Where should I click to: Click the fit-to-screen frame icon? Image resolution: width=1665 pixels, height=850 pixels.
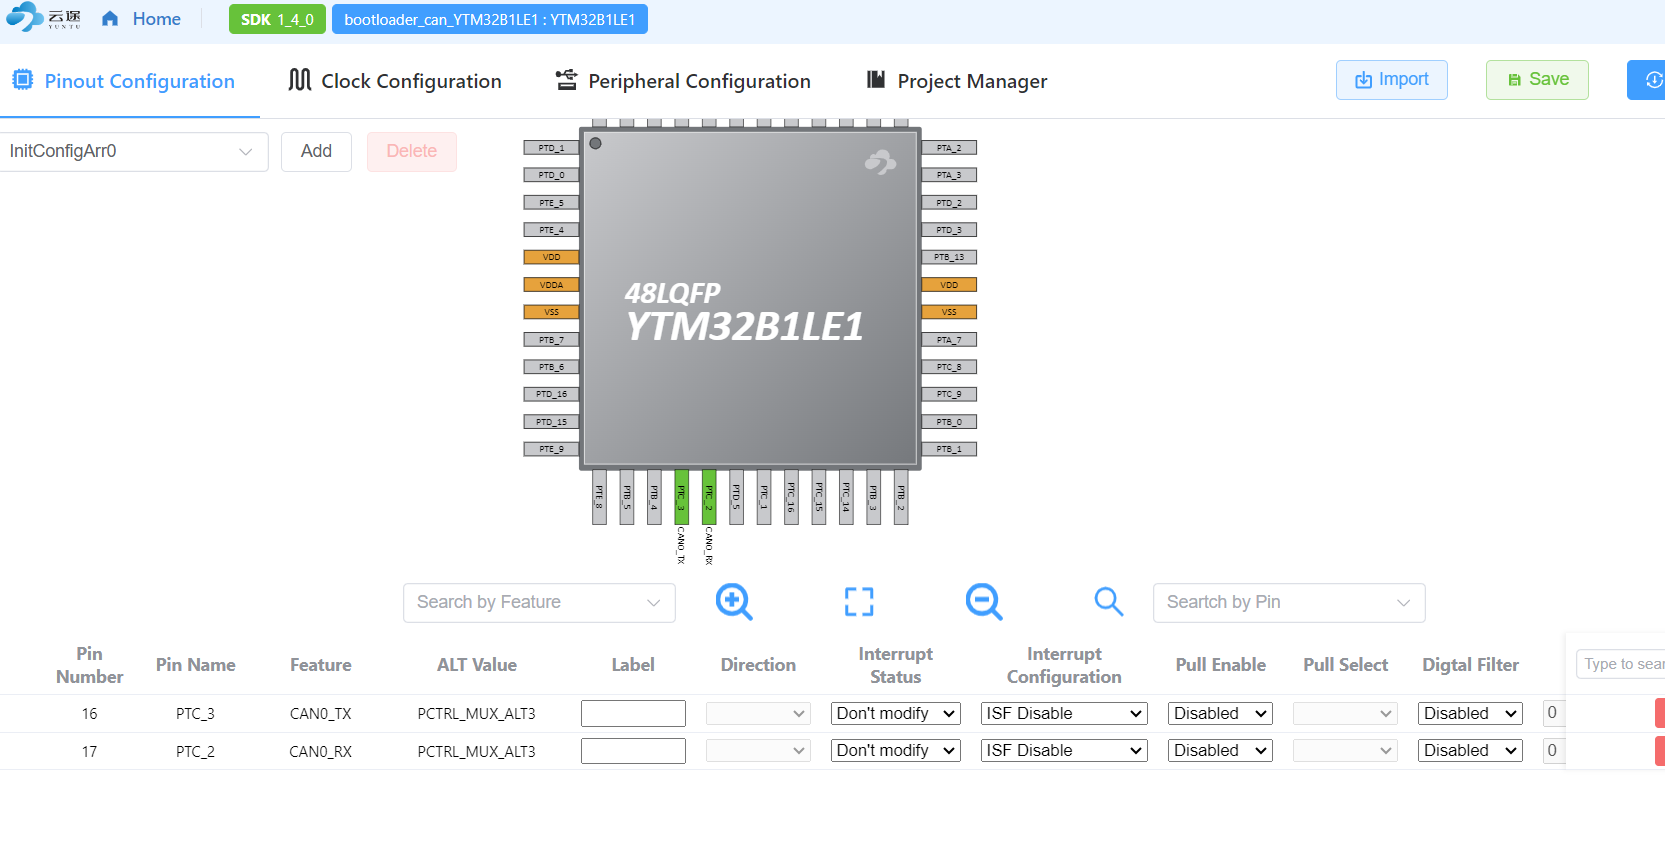point(858,602)
